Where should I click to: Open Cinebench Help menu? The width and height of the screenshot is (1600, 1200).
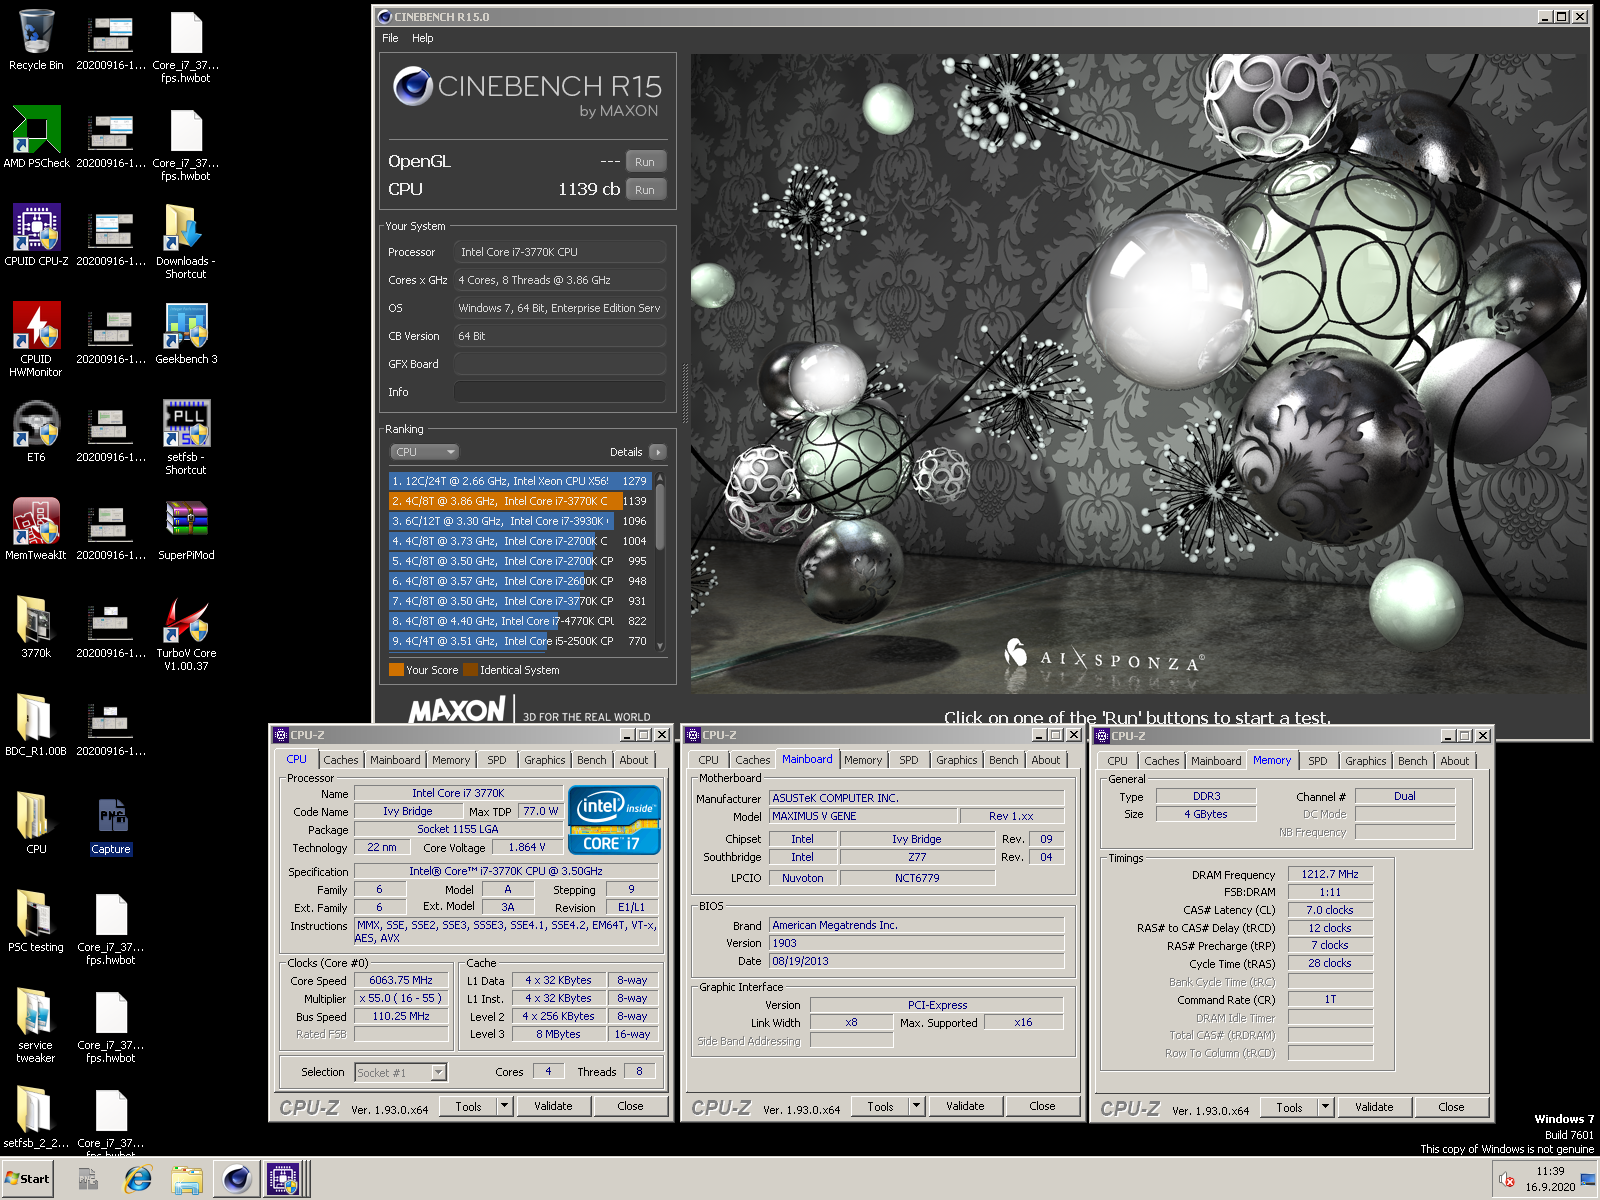coord(423,38)
